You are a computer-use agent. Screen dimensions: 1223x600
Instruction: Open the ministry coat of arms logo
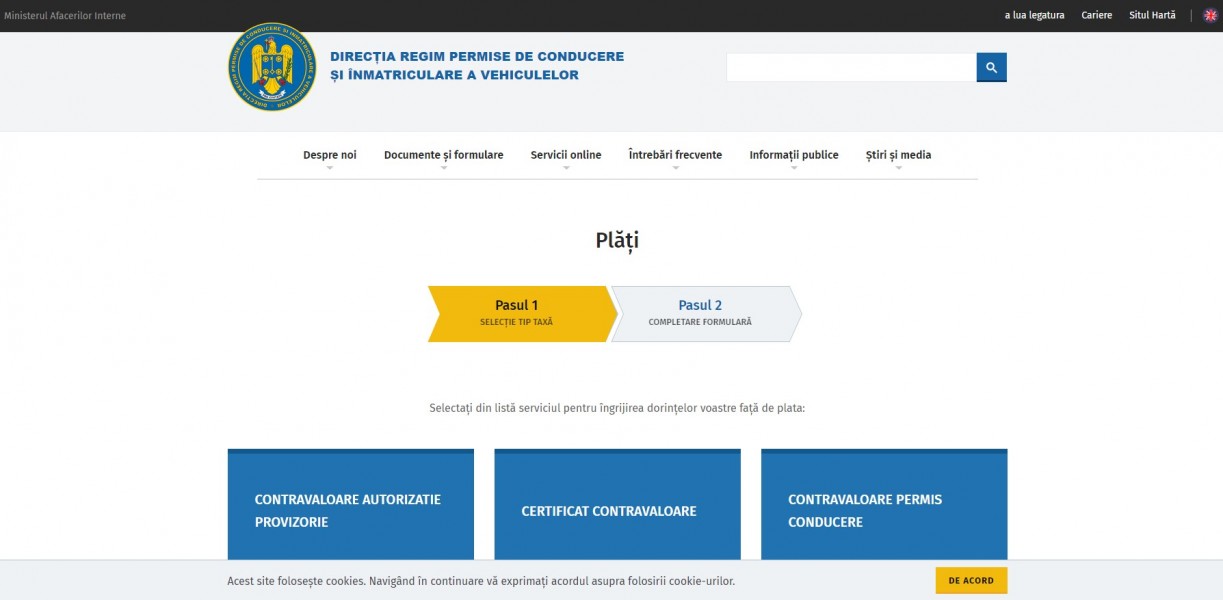tap(272, 67)
